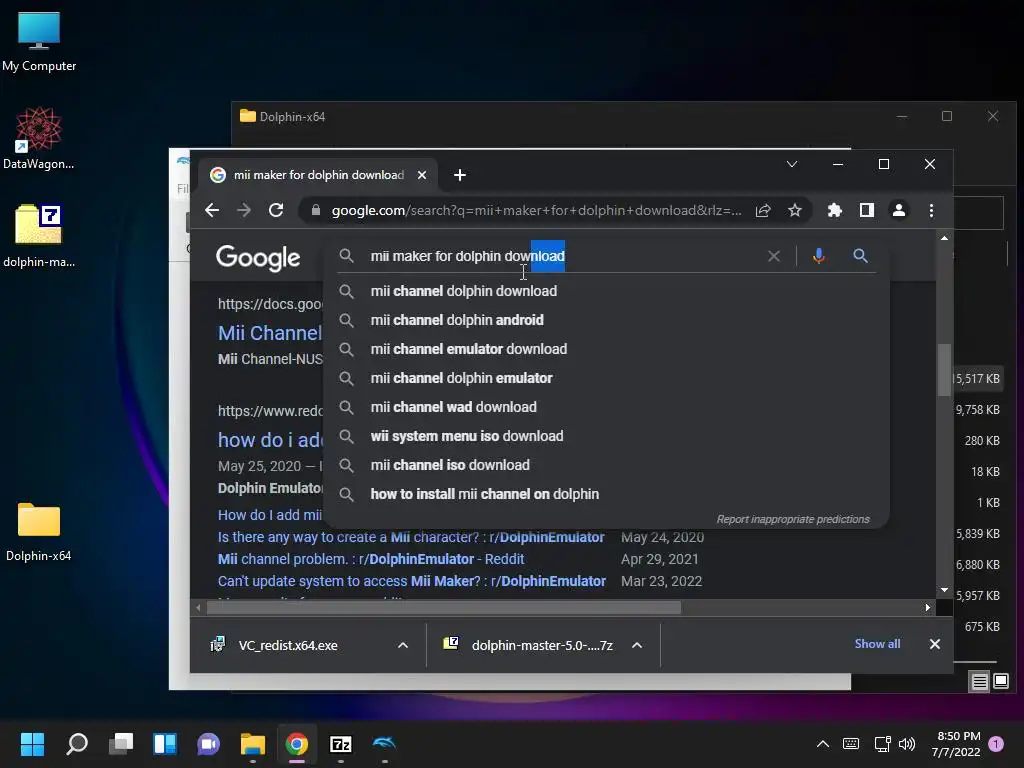Screen dimensions: 1024x768
Task: Open My Computer desktop icon
Action: point(39,41)
